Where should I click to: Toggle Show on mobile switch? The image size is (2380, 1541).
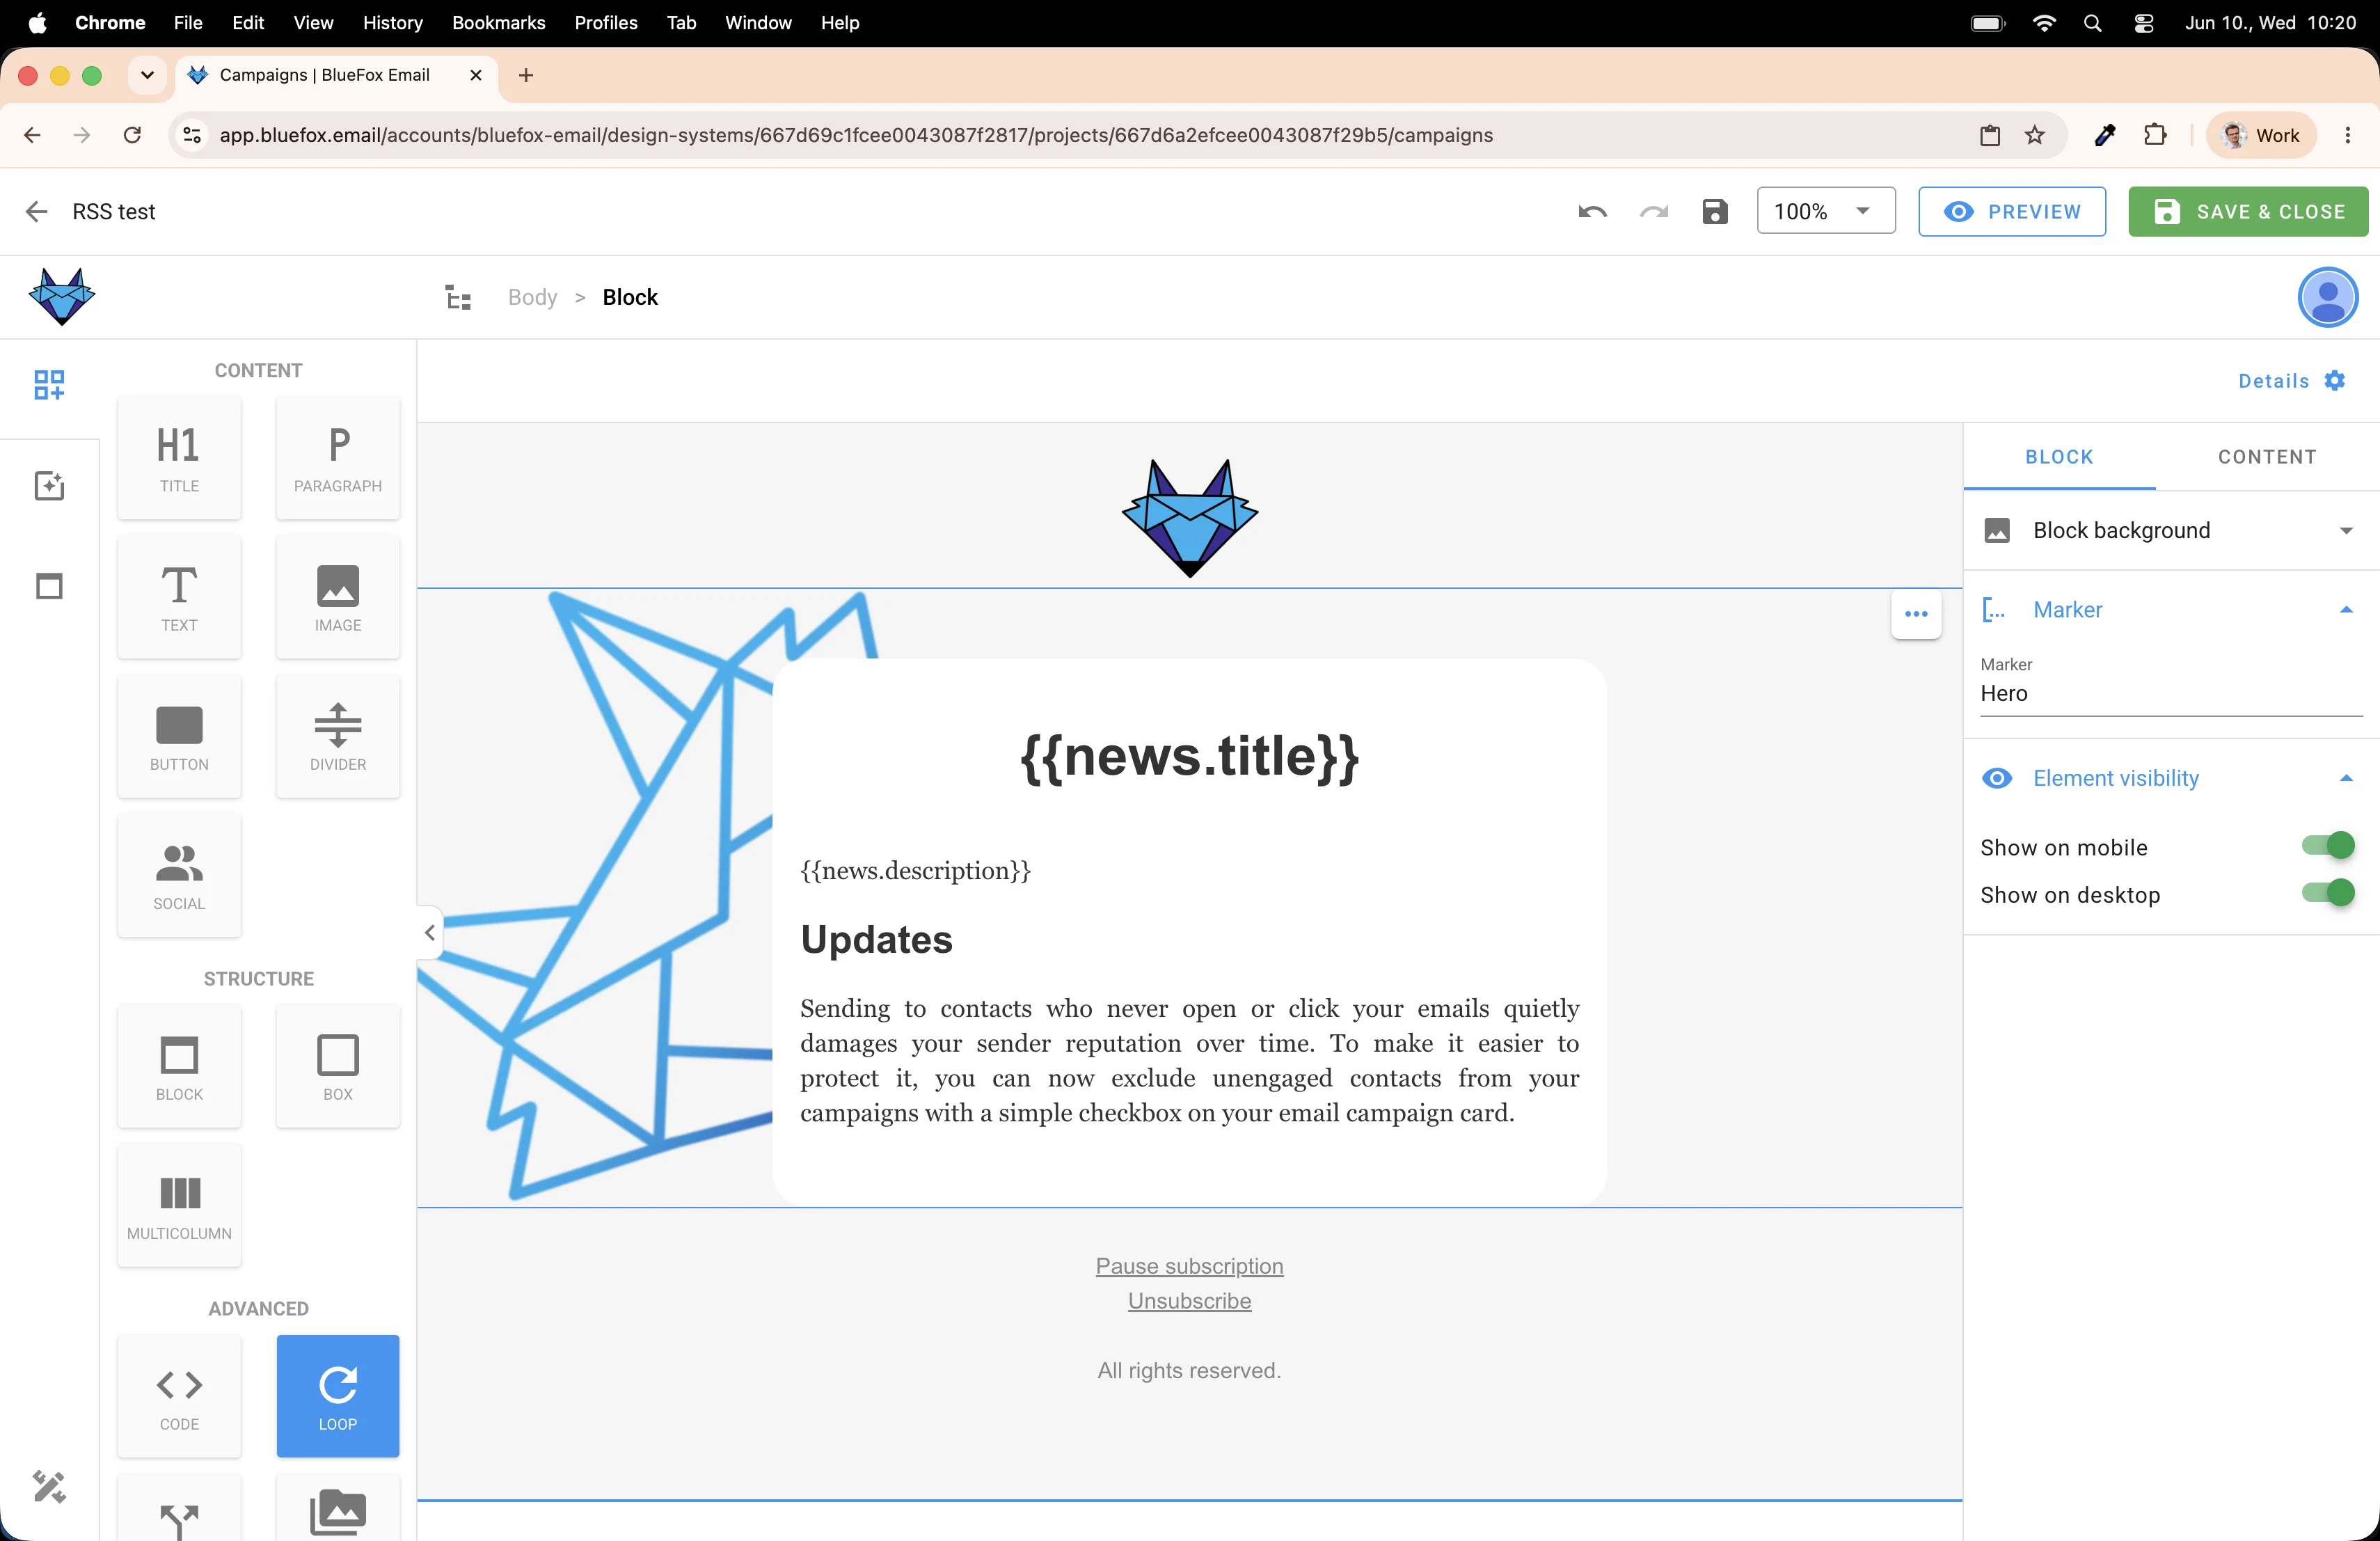(x=2328, y=846)
